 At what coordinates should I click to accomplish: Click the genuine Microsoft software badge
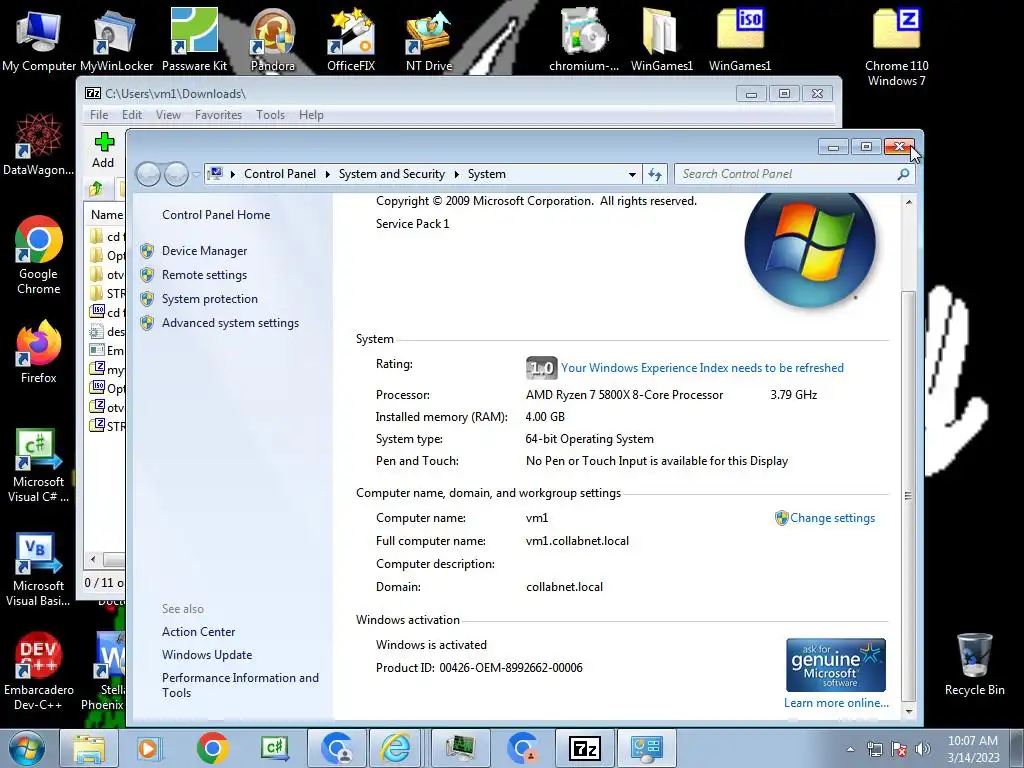coord(836,665)
